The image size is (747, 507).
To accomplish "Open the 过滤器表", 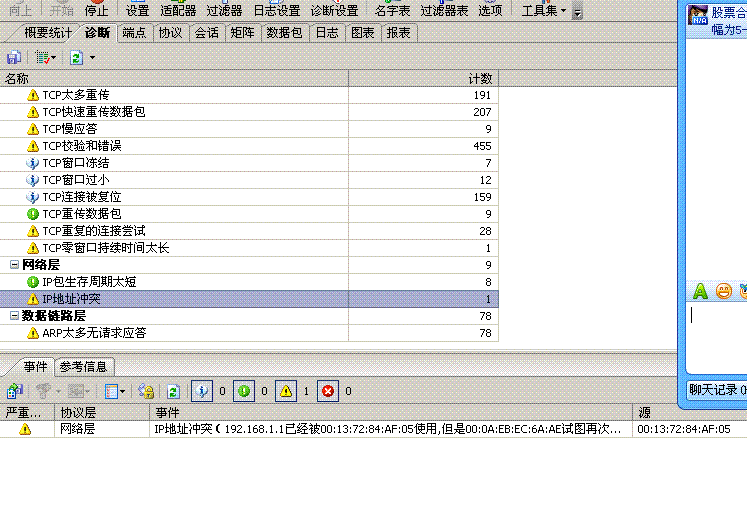I will pos(444,10).
